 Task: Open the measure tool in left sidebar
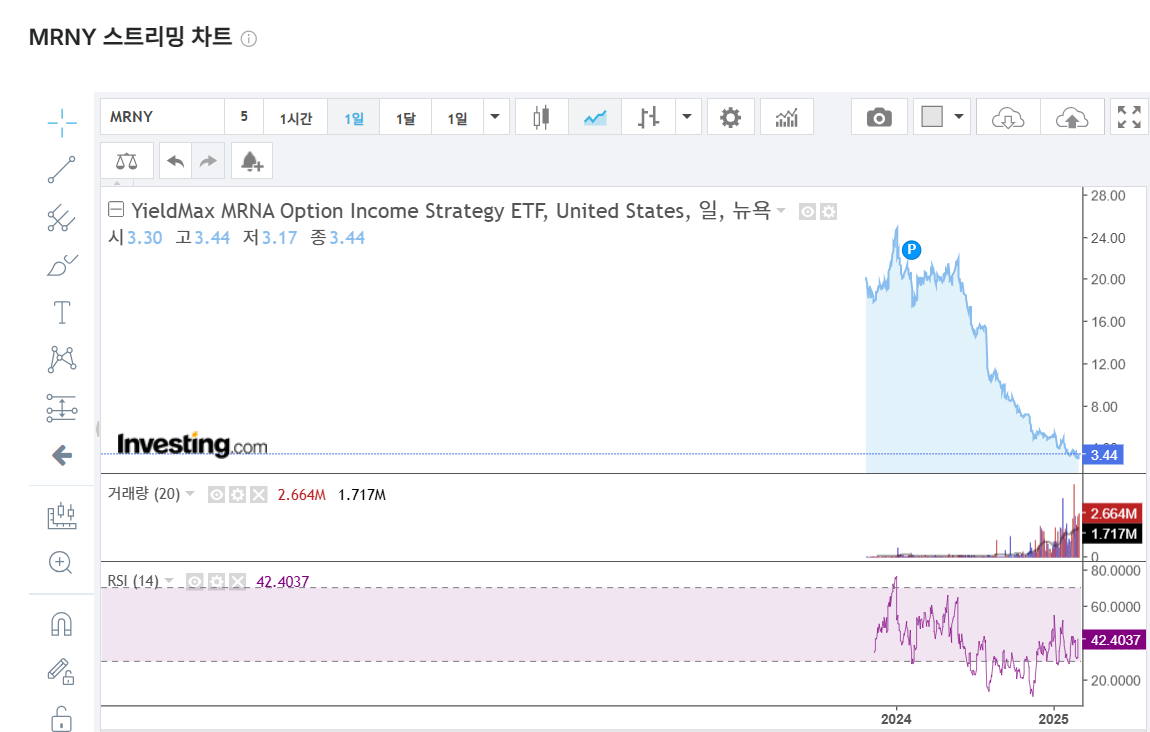coord(62,516)
